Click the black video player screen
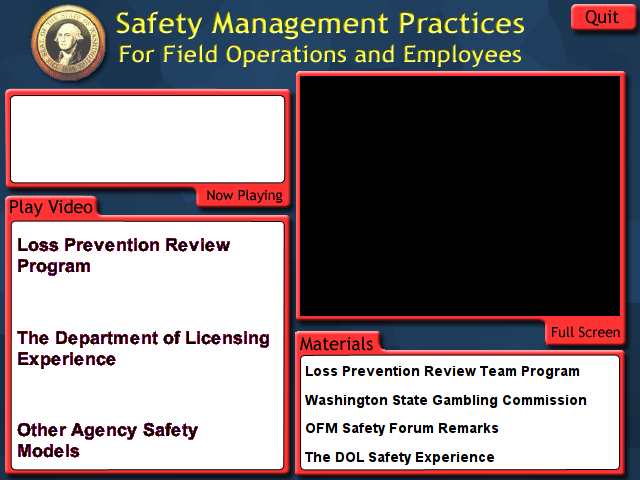The image size is (640, 480). 461,195
